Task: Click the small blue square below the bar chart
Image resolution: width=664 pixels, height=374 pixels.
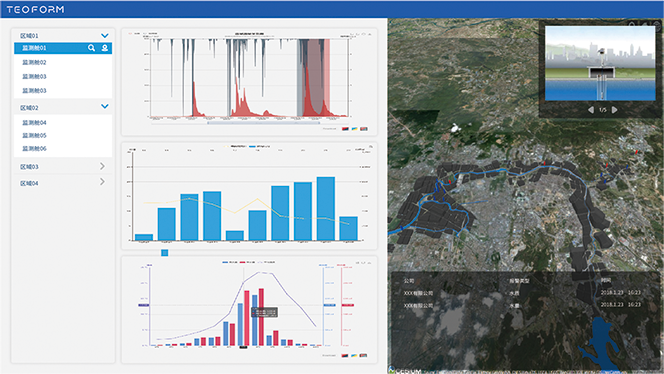Action: (x=165, y=253)
